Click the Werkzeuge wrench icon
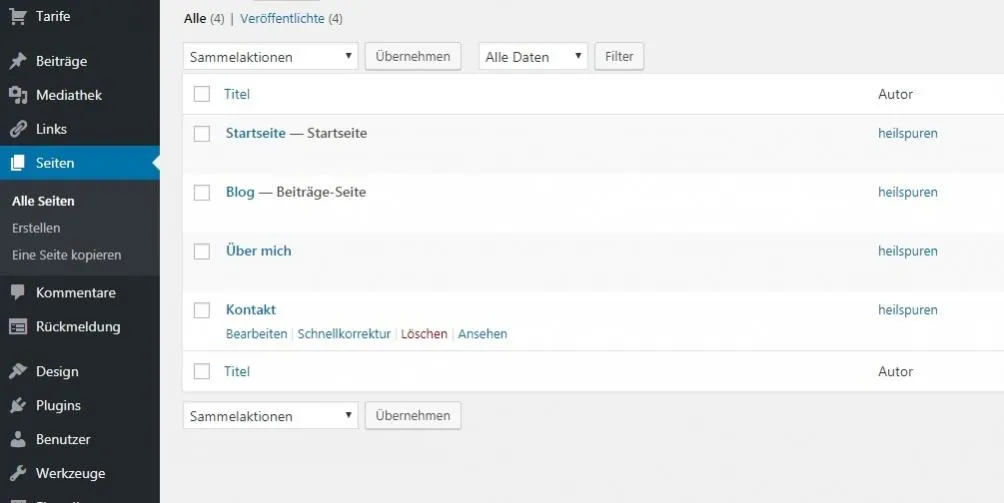Screen dimensions: 1004x503 18,473
